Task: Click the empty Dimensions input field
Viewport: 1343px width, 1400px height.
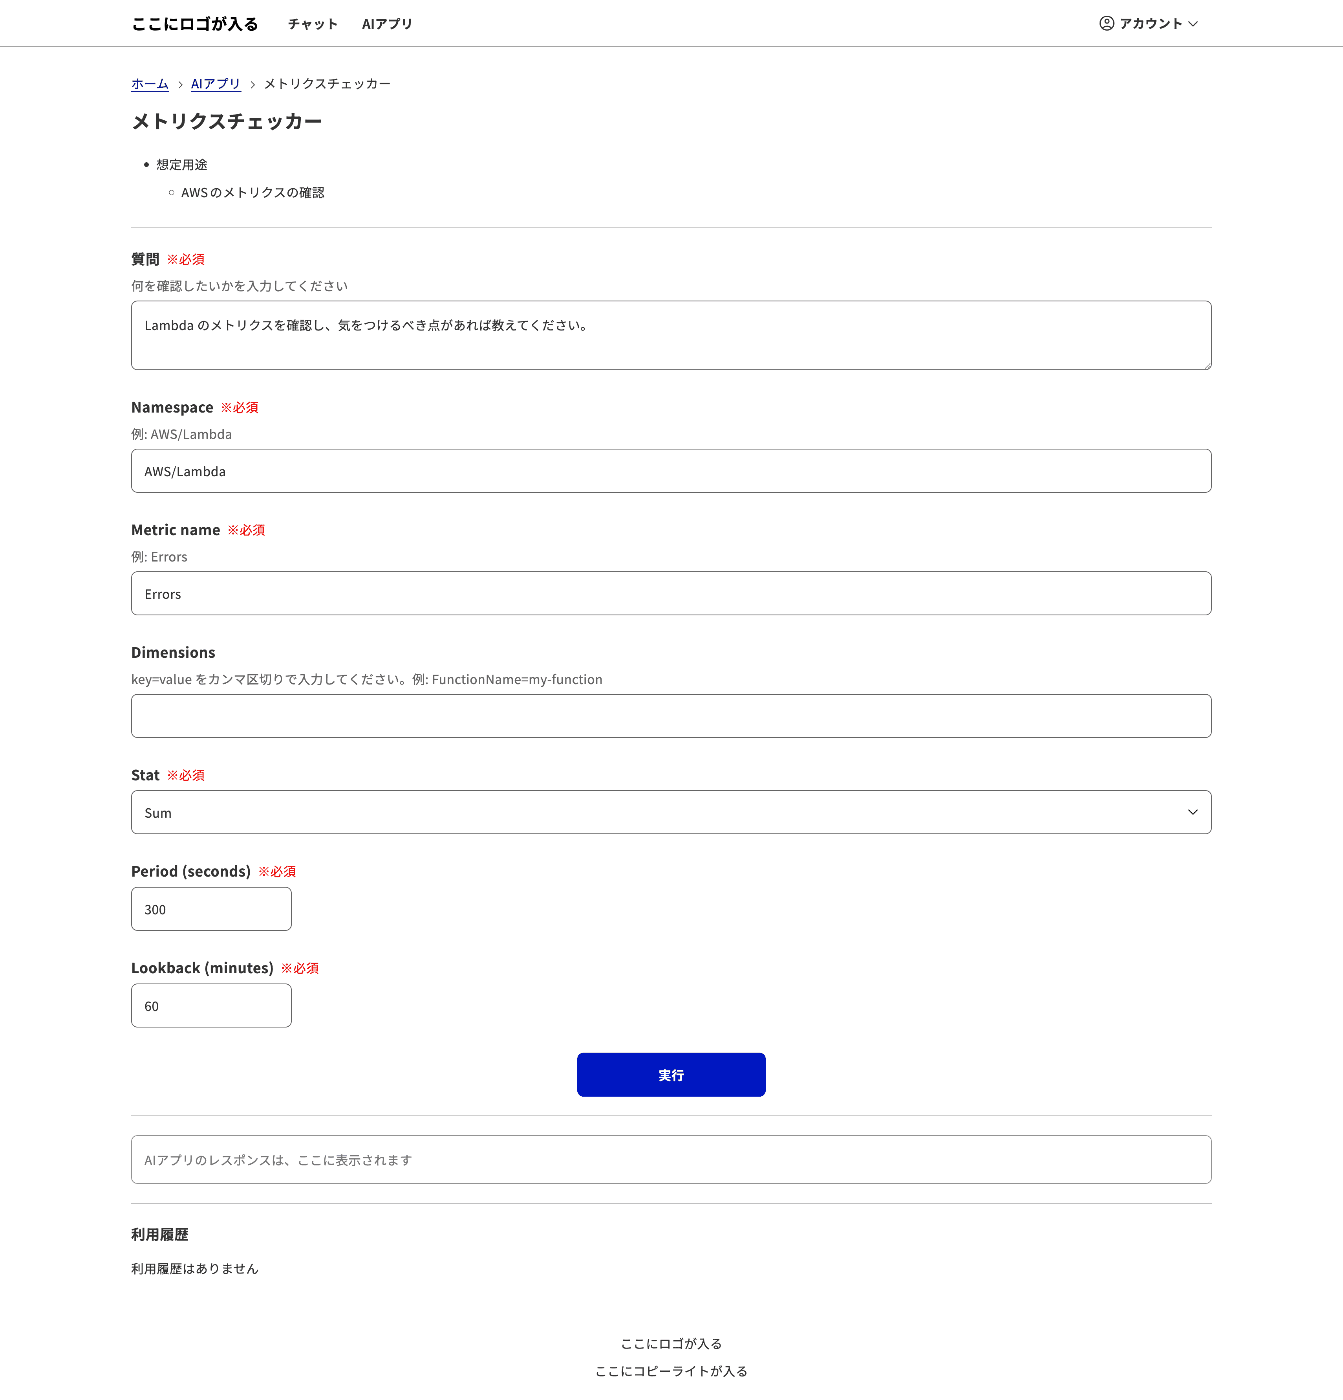Action: click(671, 716)
